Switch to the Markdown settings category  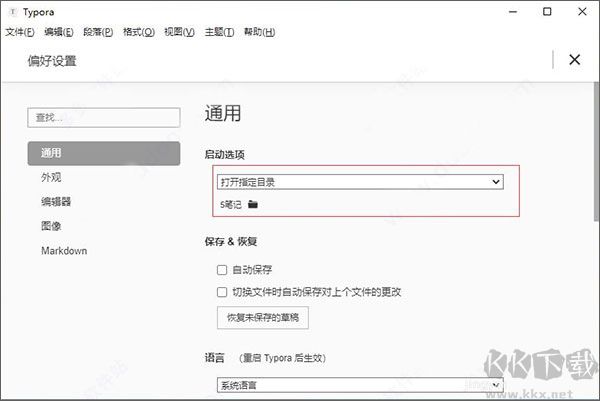point(64,251)
